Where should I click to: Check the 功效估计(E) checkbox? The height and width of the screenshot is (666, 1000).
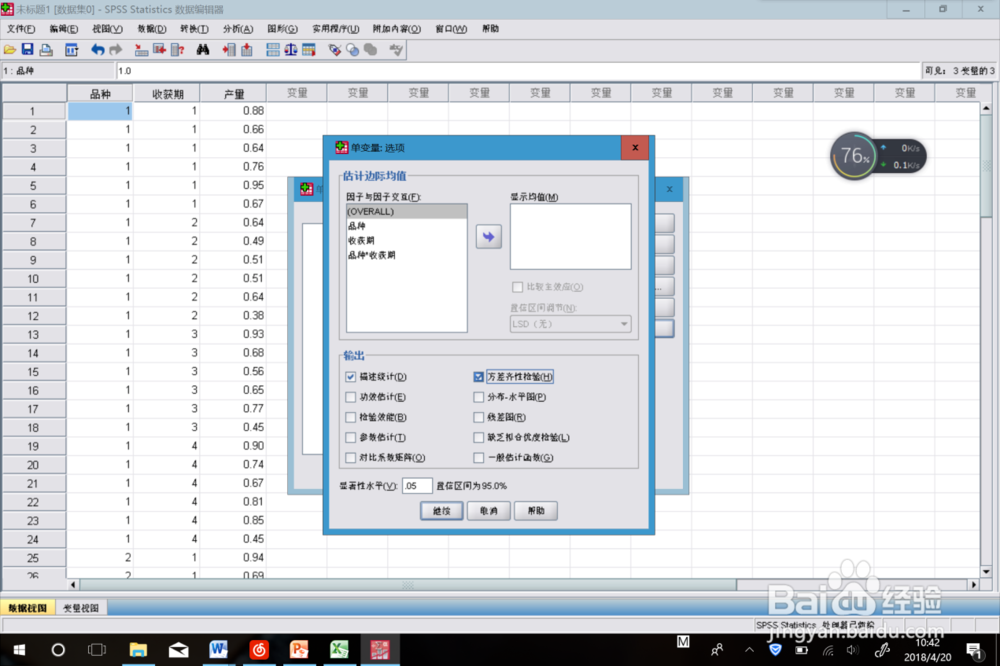tap(350, 397)
